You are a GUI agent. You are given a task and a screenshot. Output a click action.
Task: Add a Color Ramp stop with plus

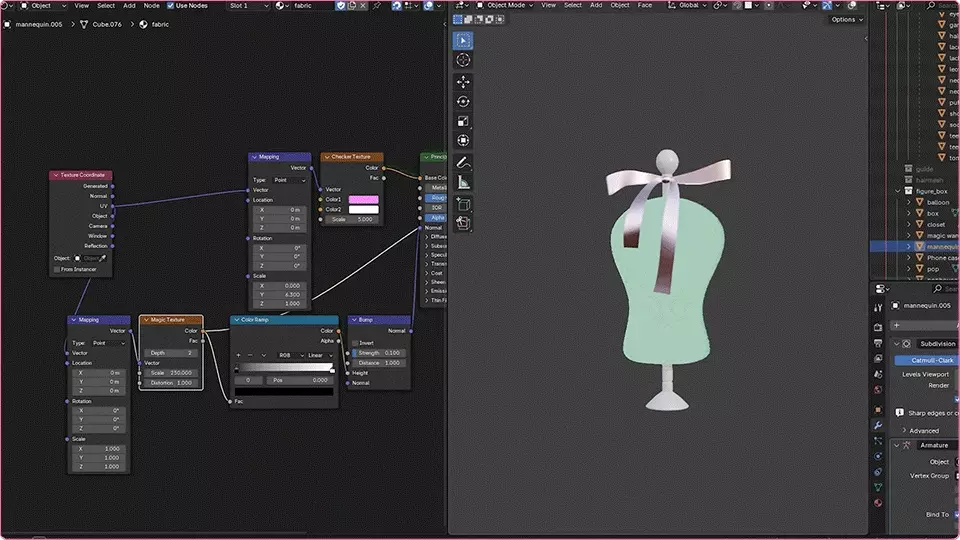click(238, 355)
